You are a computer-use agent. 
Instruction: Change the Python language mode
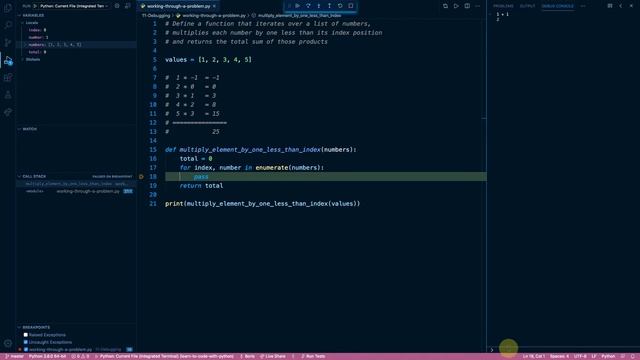tap(608, 356)
